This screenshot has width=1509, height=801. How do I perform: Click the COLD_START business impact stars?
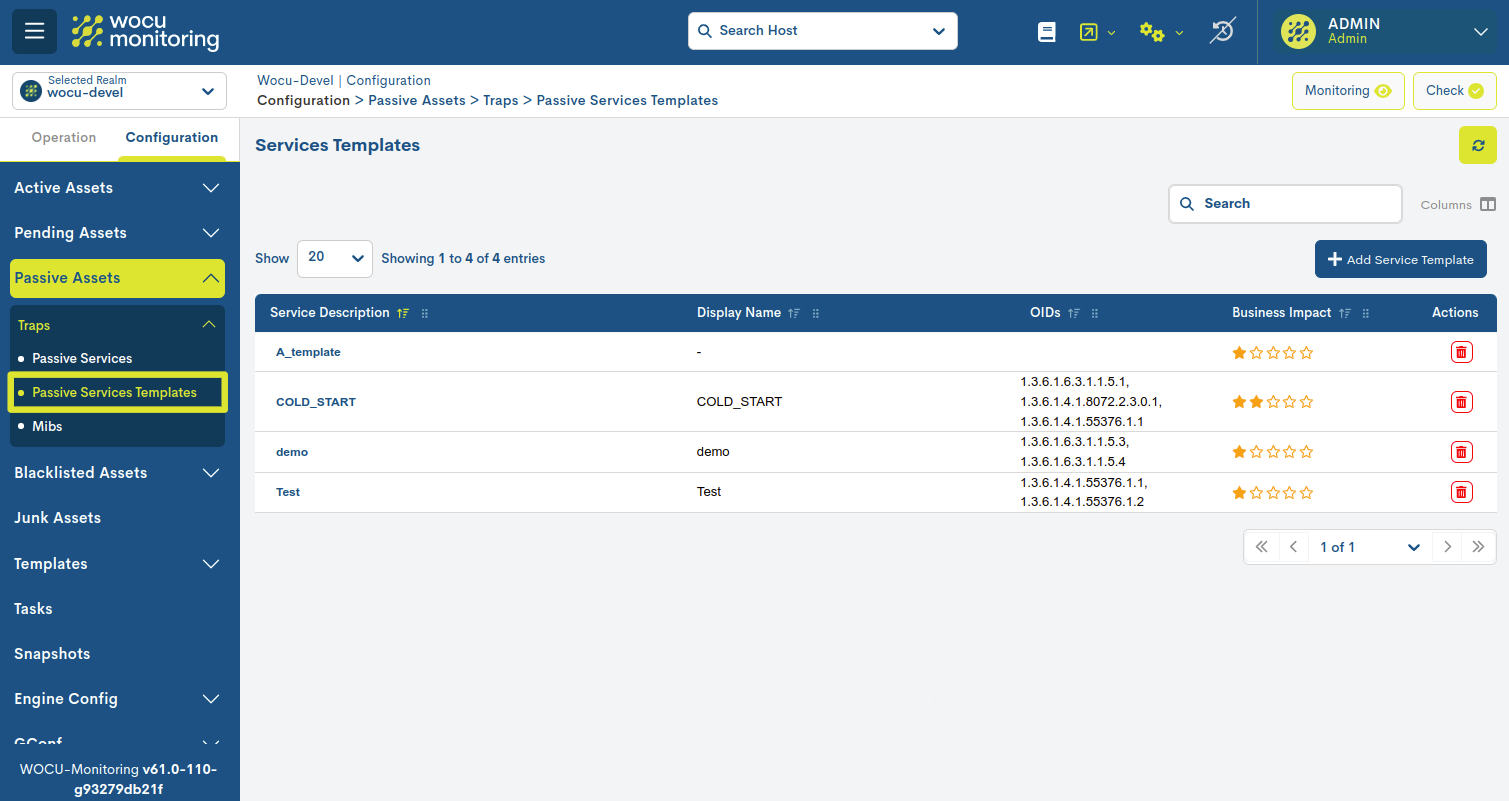tap(1273, 402)
